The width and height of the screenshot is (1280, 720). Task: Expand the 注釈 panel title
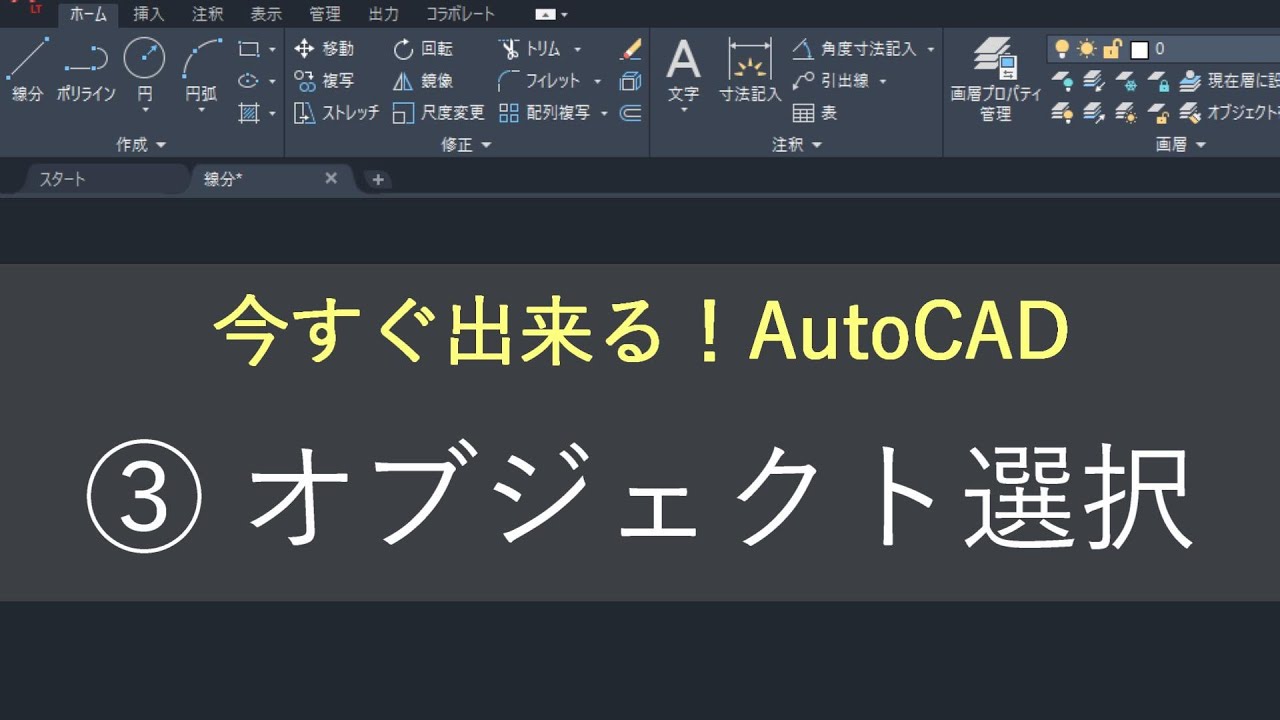point(796,145)
